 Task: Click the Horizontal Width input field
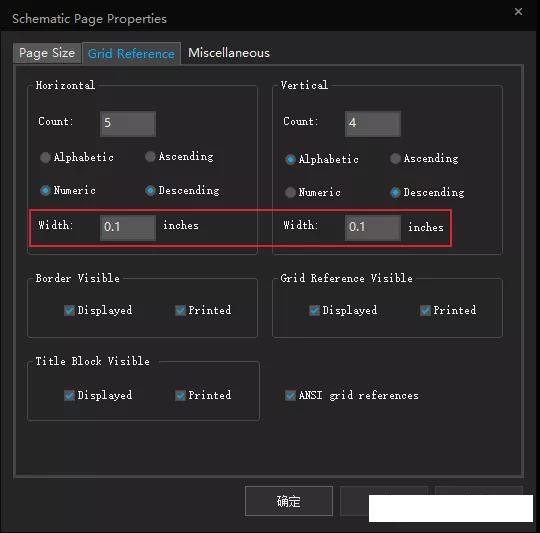point(128,228)
